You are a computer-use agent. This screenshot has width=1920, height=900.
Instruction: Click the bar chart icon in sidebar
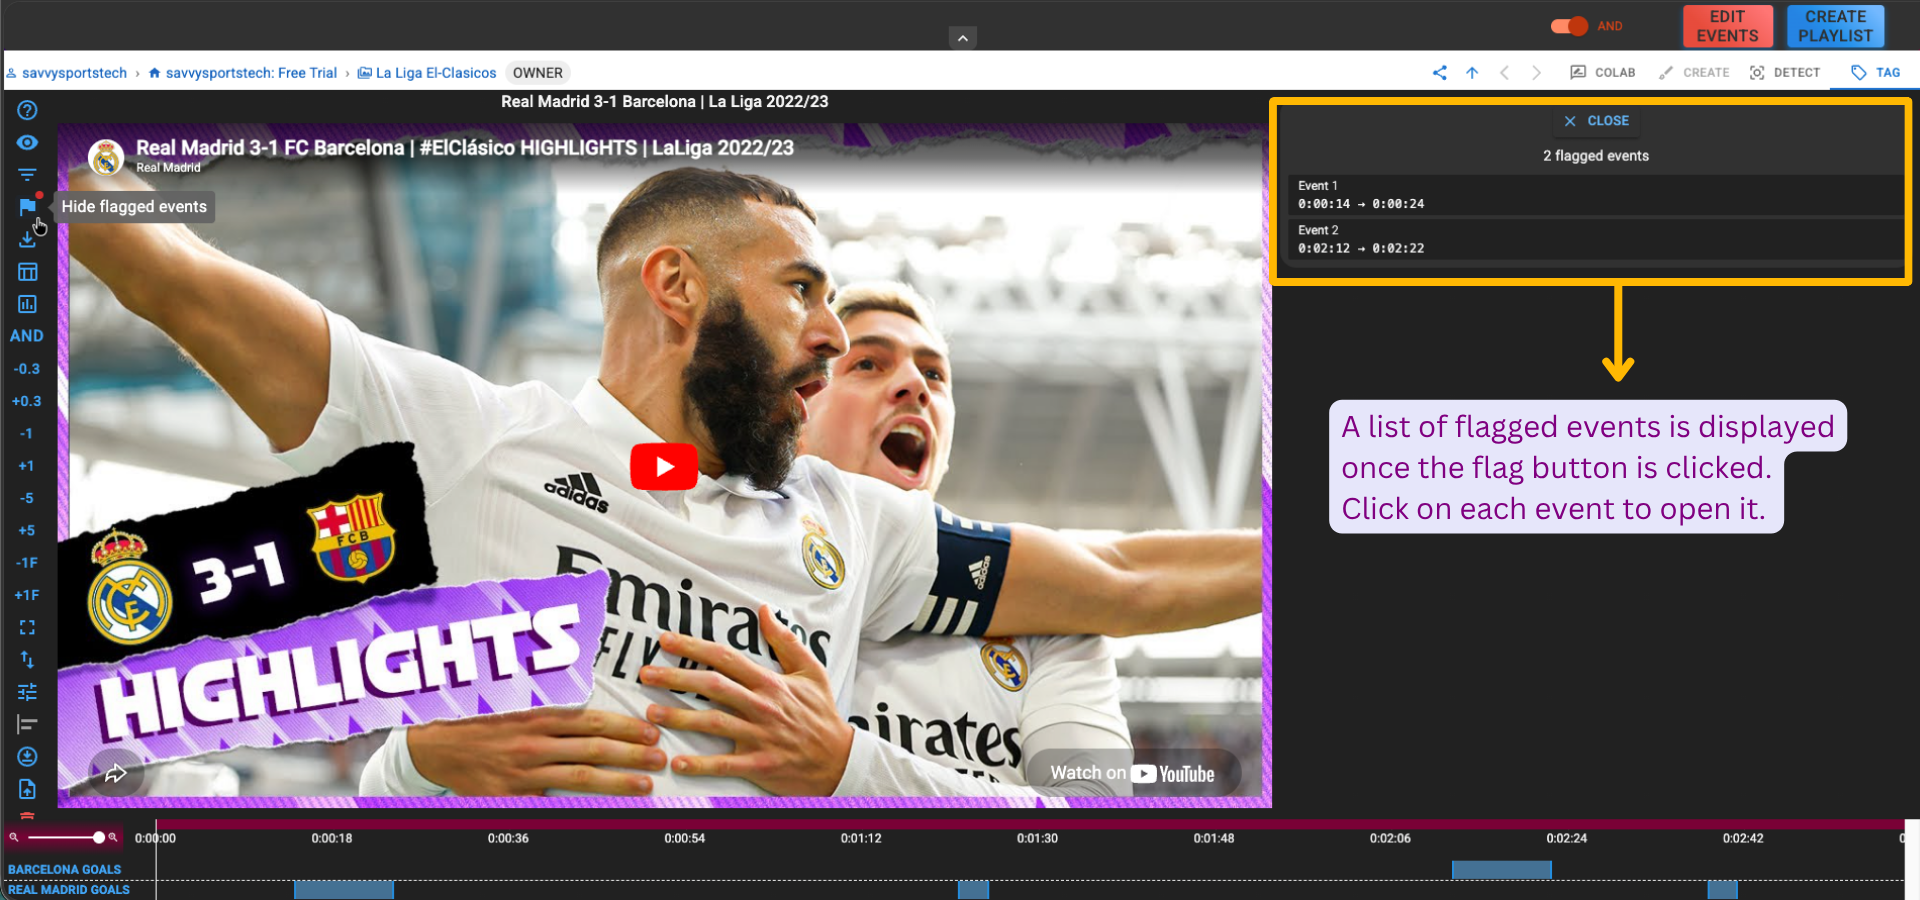coord(27,304)
